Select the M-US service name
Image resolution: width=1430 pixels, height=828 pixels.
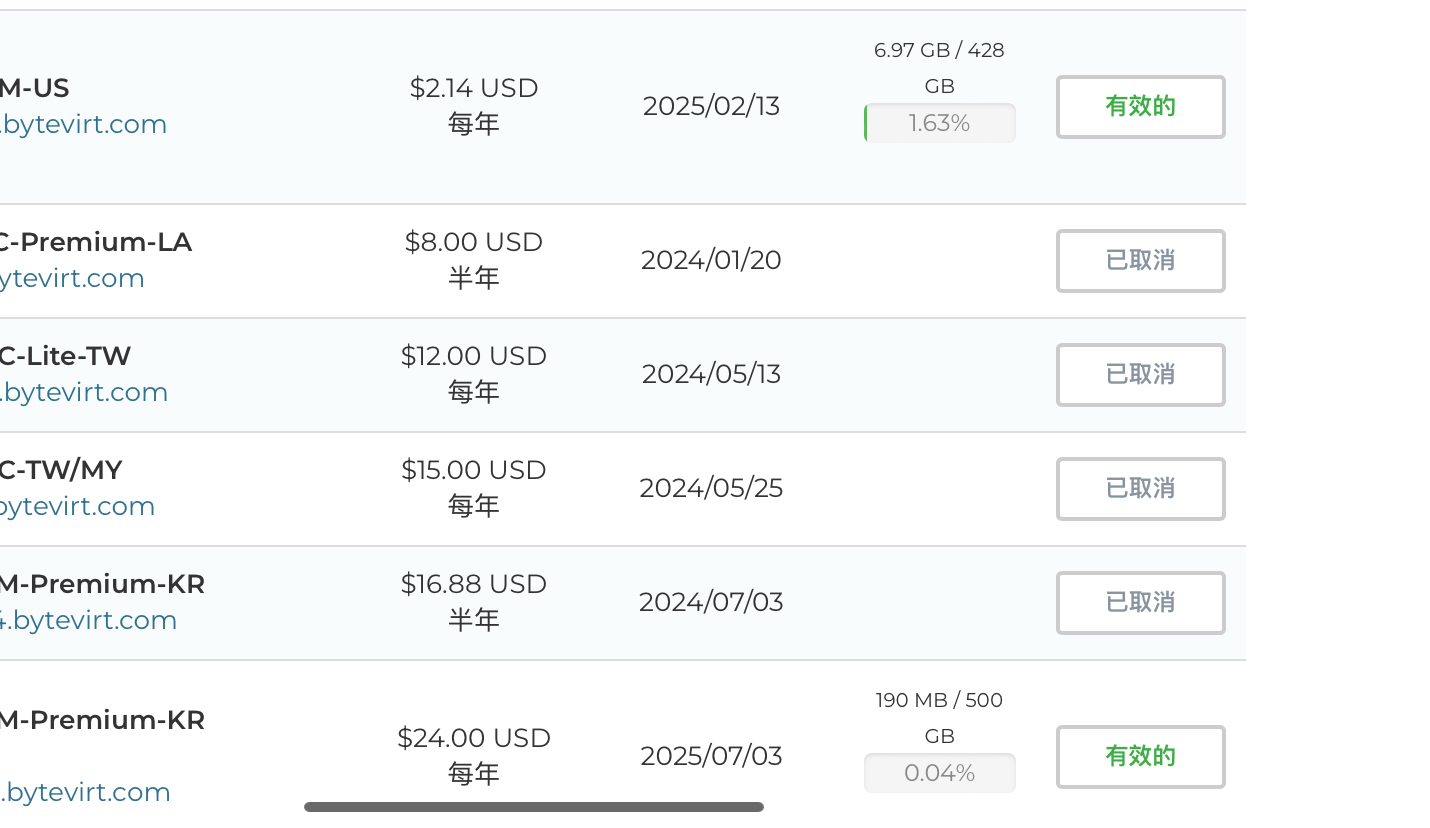tap(36, 88)
